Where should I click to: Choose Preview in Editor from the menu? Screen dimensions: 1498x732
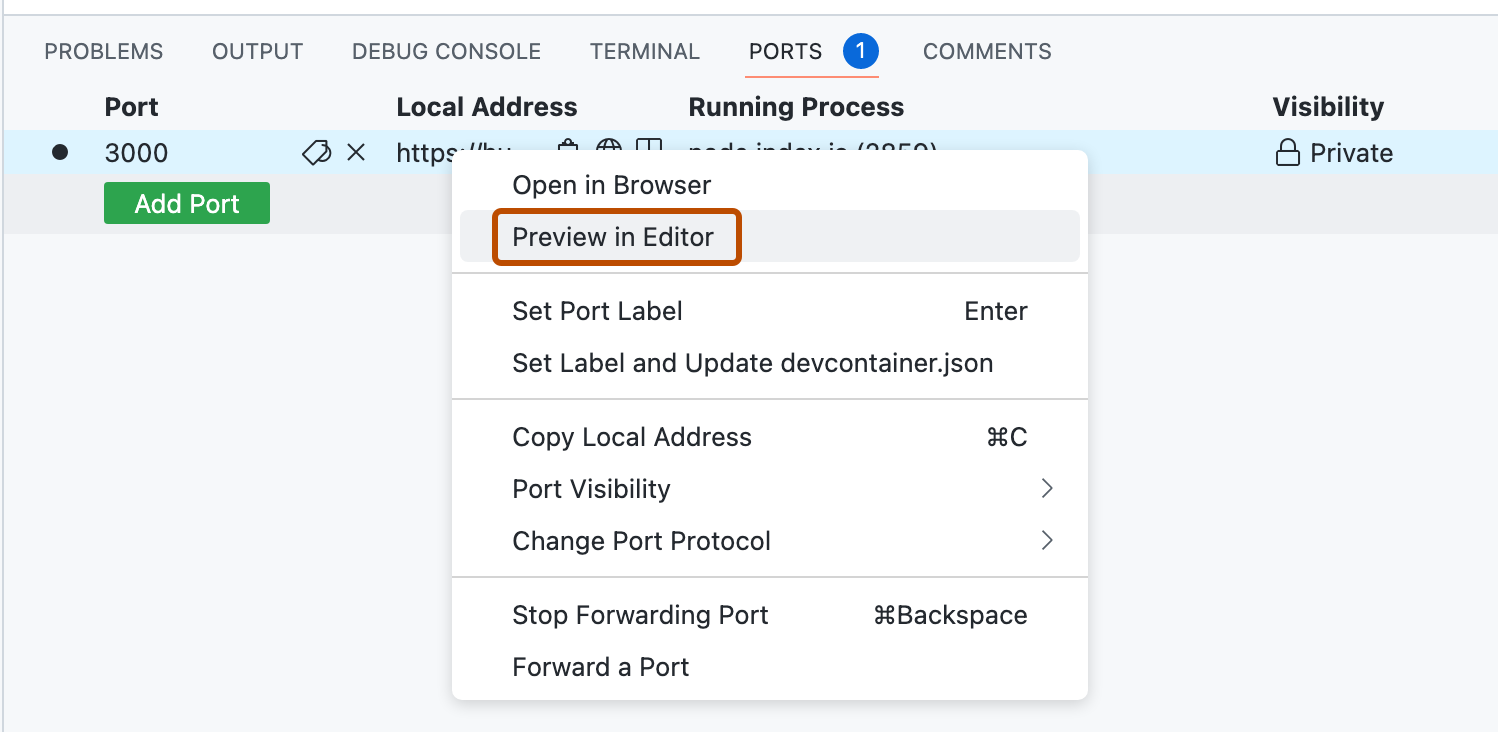(613, 237)
